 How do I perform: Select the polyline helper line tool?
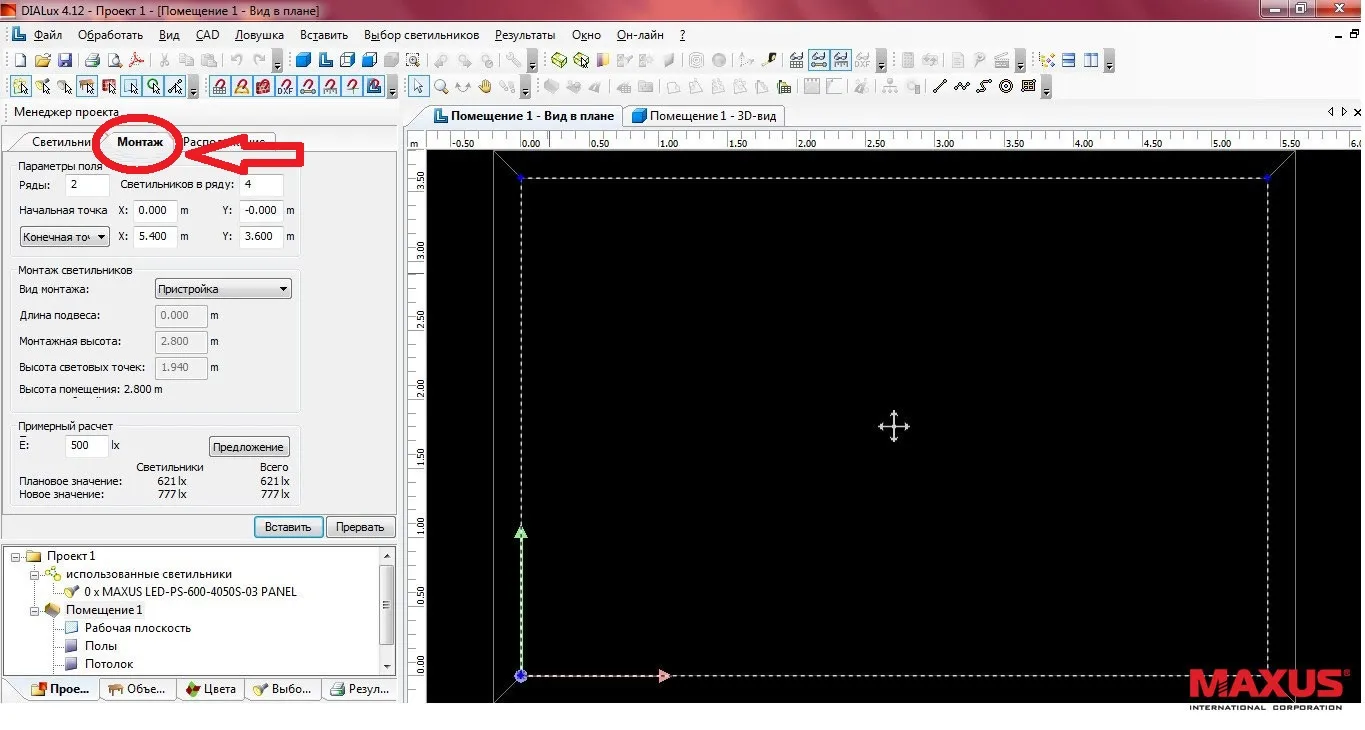[962, 86]
